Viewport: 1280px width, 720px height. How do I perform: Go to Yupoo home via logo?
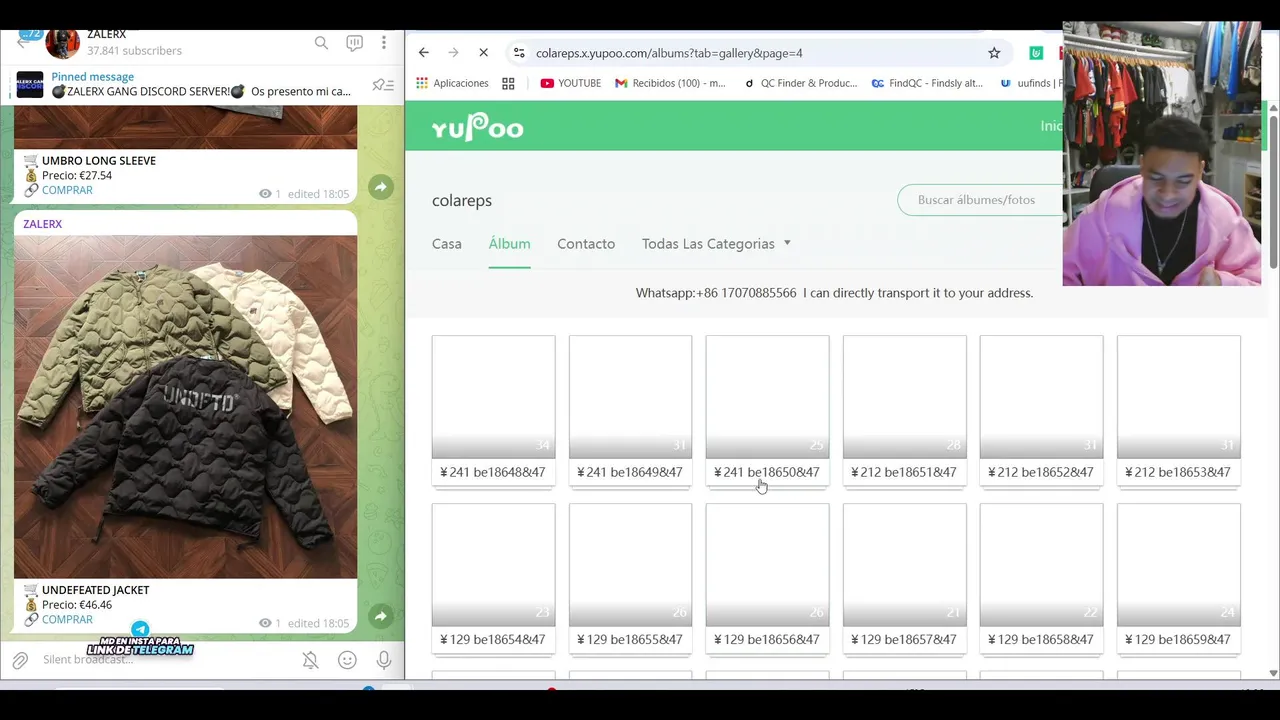(477, 127)
